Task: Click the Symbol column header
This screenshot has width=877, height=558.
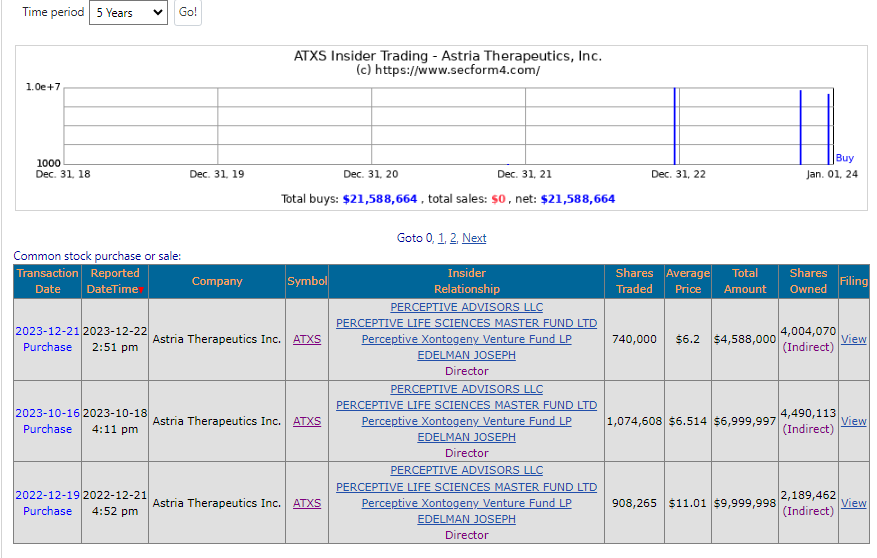Action: click(307, 281)
